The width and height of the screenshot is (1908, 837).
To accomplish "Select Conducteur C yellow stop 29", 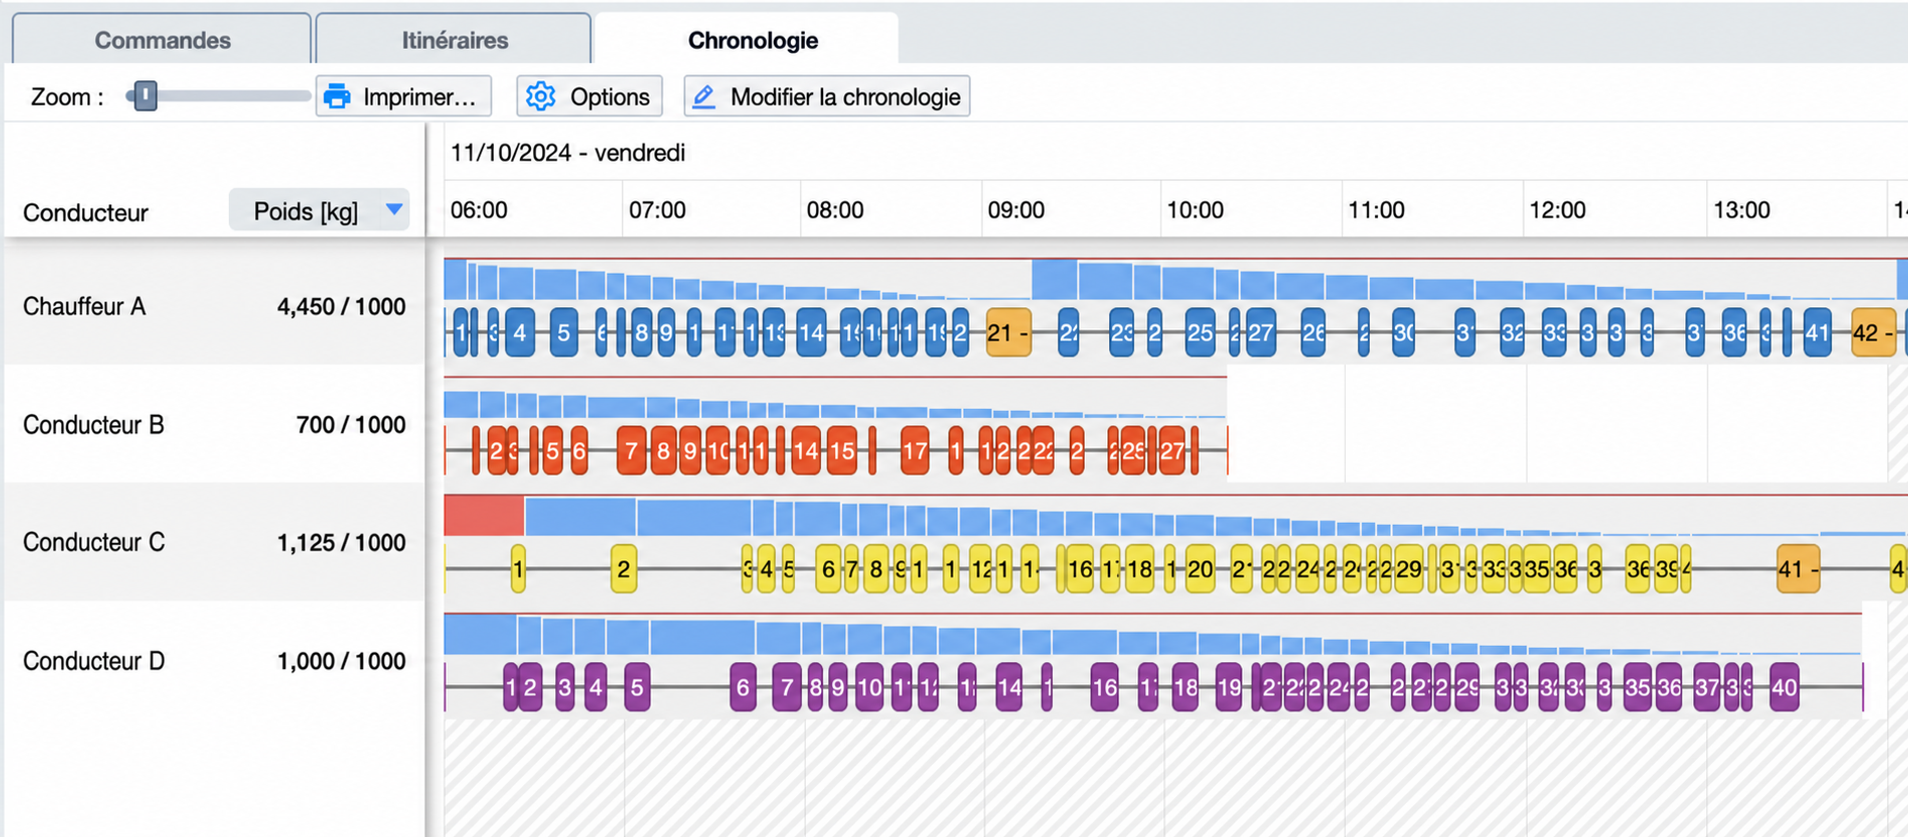I will coord(1409,569).
